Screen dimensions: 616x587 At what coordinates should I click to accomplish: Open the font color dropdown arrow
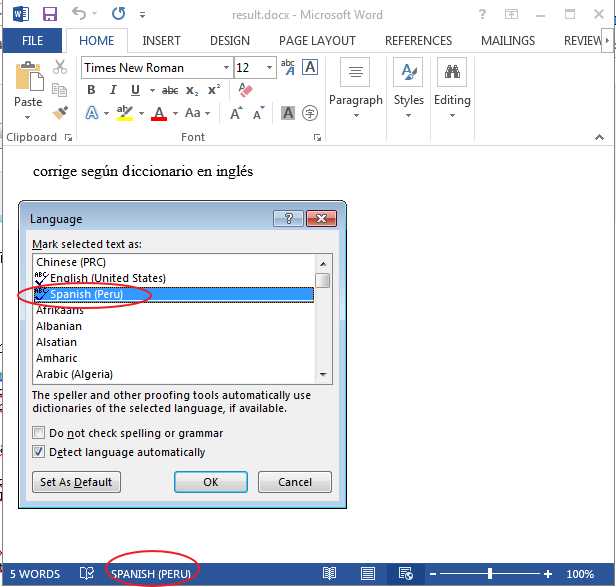pos(175,114)
